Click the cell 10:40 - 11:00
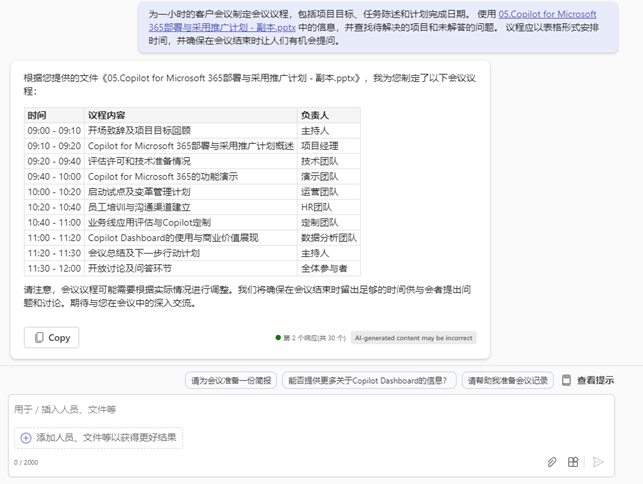This screenshot has width=643, height=484. (54, 222)
